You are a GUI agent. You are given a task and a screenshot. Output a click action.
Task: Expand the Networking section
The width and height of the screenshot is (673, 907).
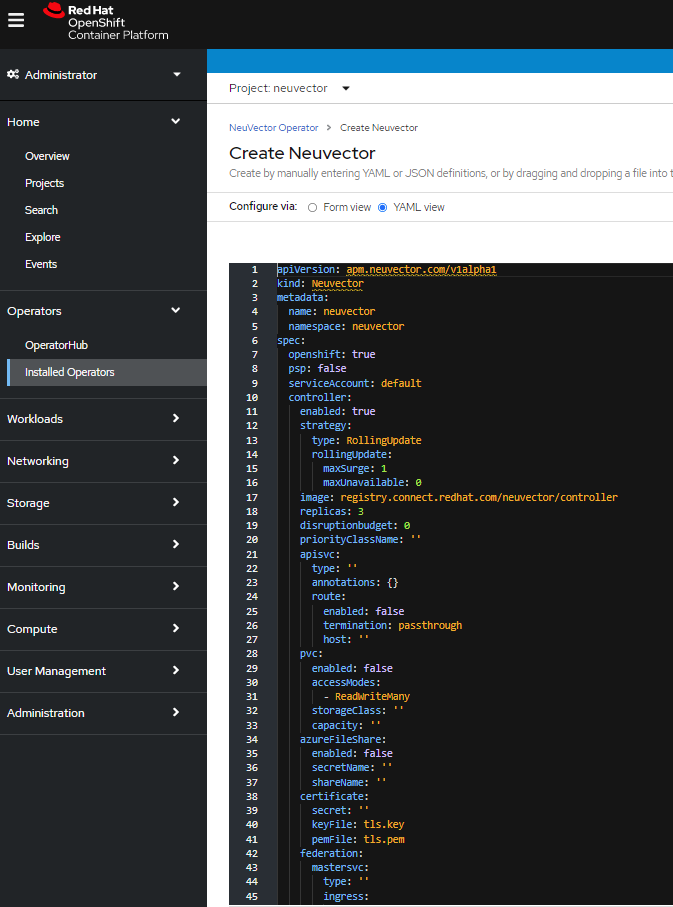tap(176, 461)
